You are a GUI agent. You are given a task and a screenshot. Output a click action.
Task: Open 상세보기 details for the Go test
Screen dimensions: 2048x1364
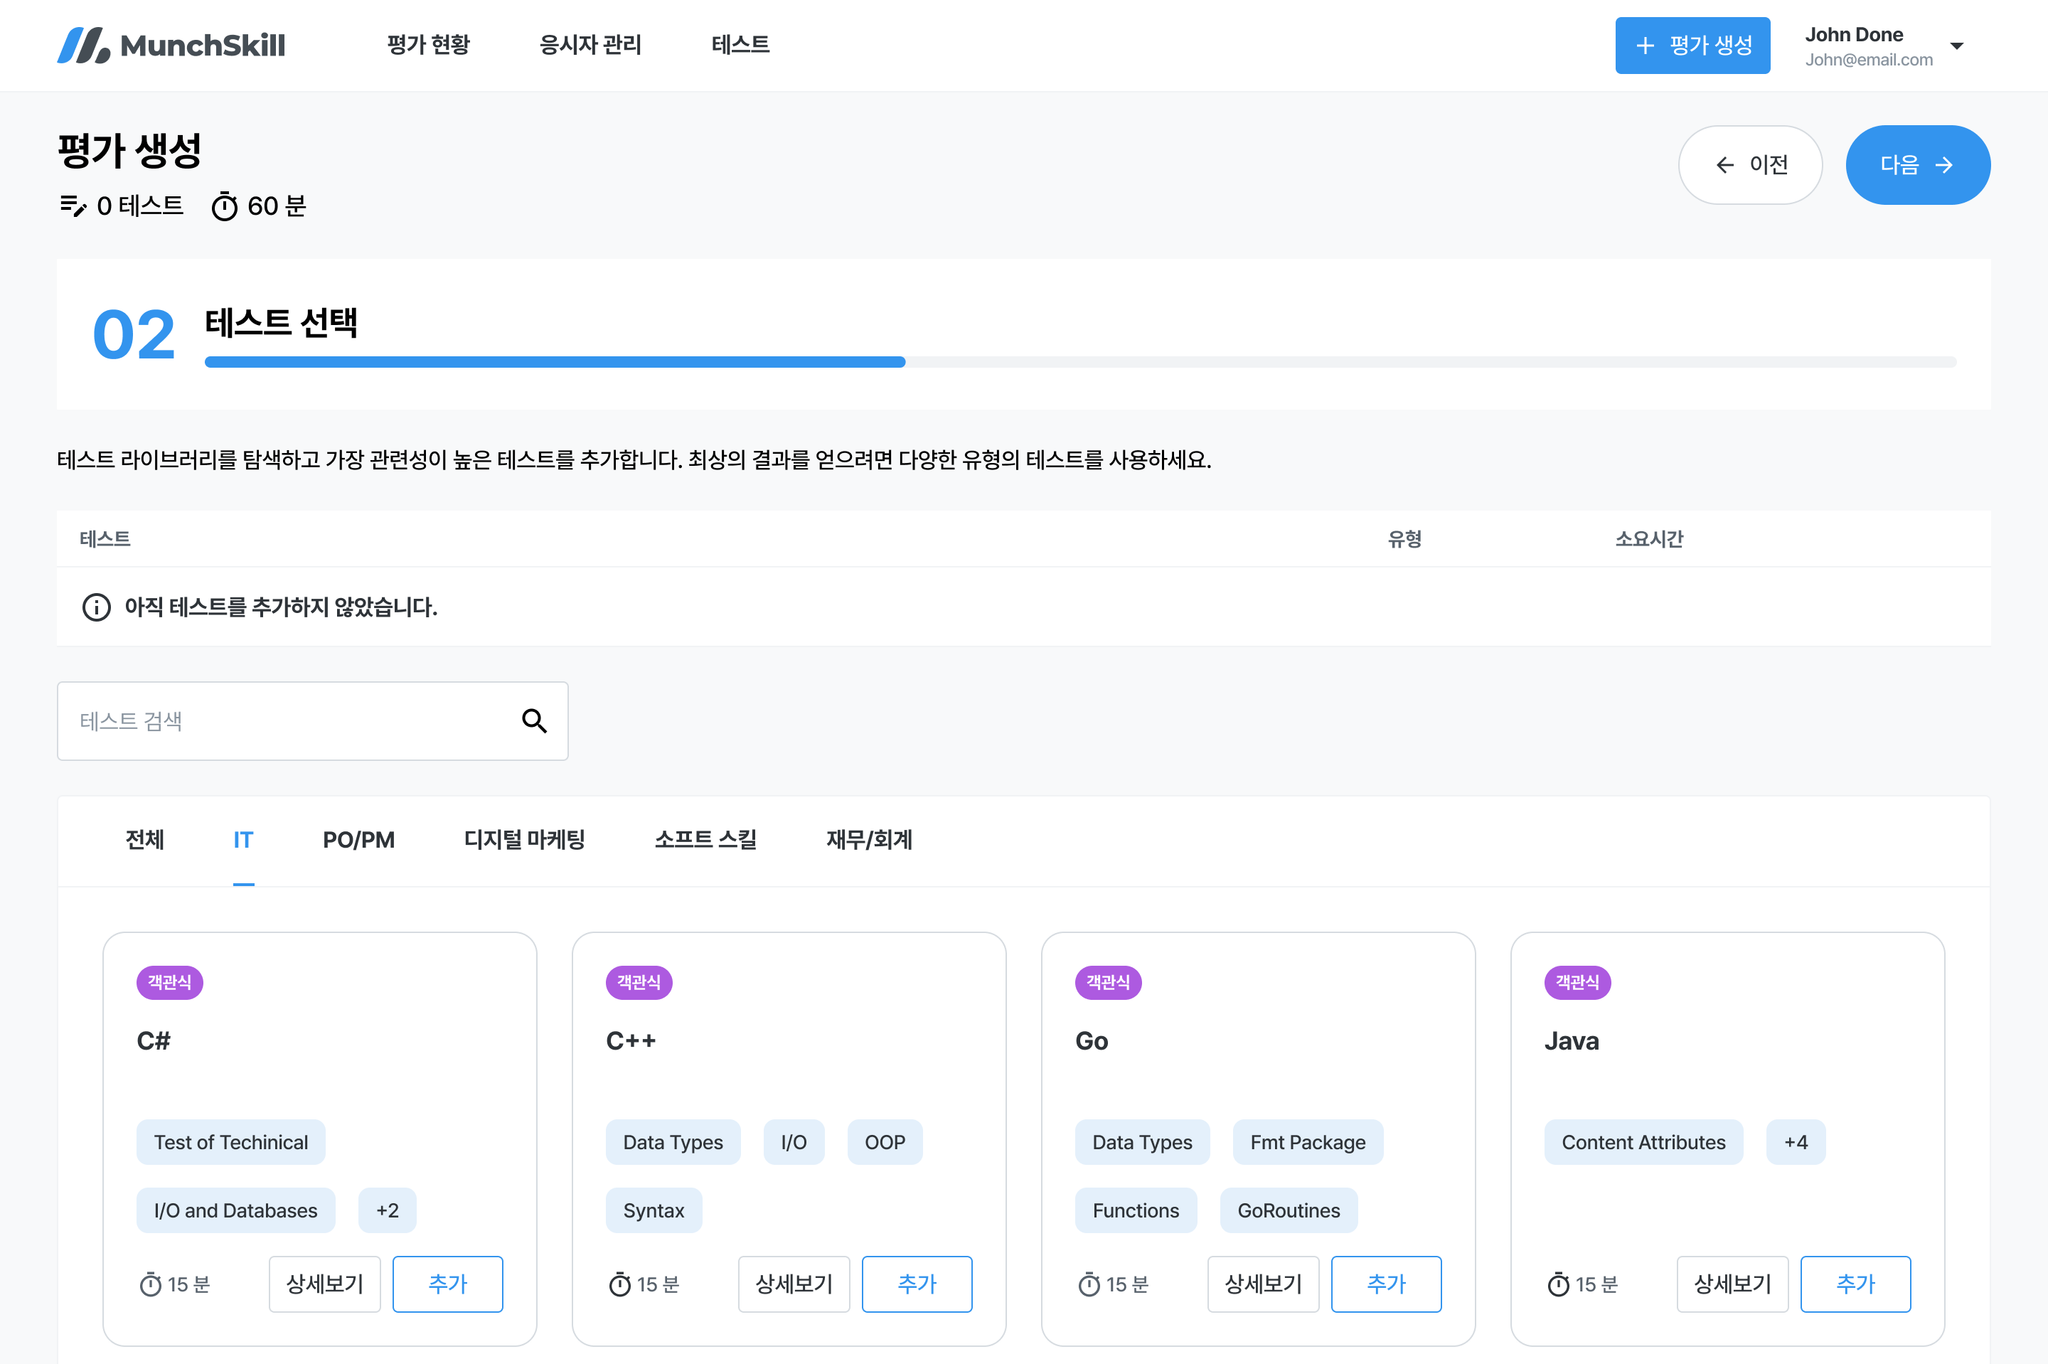(1263, 1284)
